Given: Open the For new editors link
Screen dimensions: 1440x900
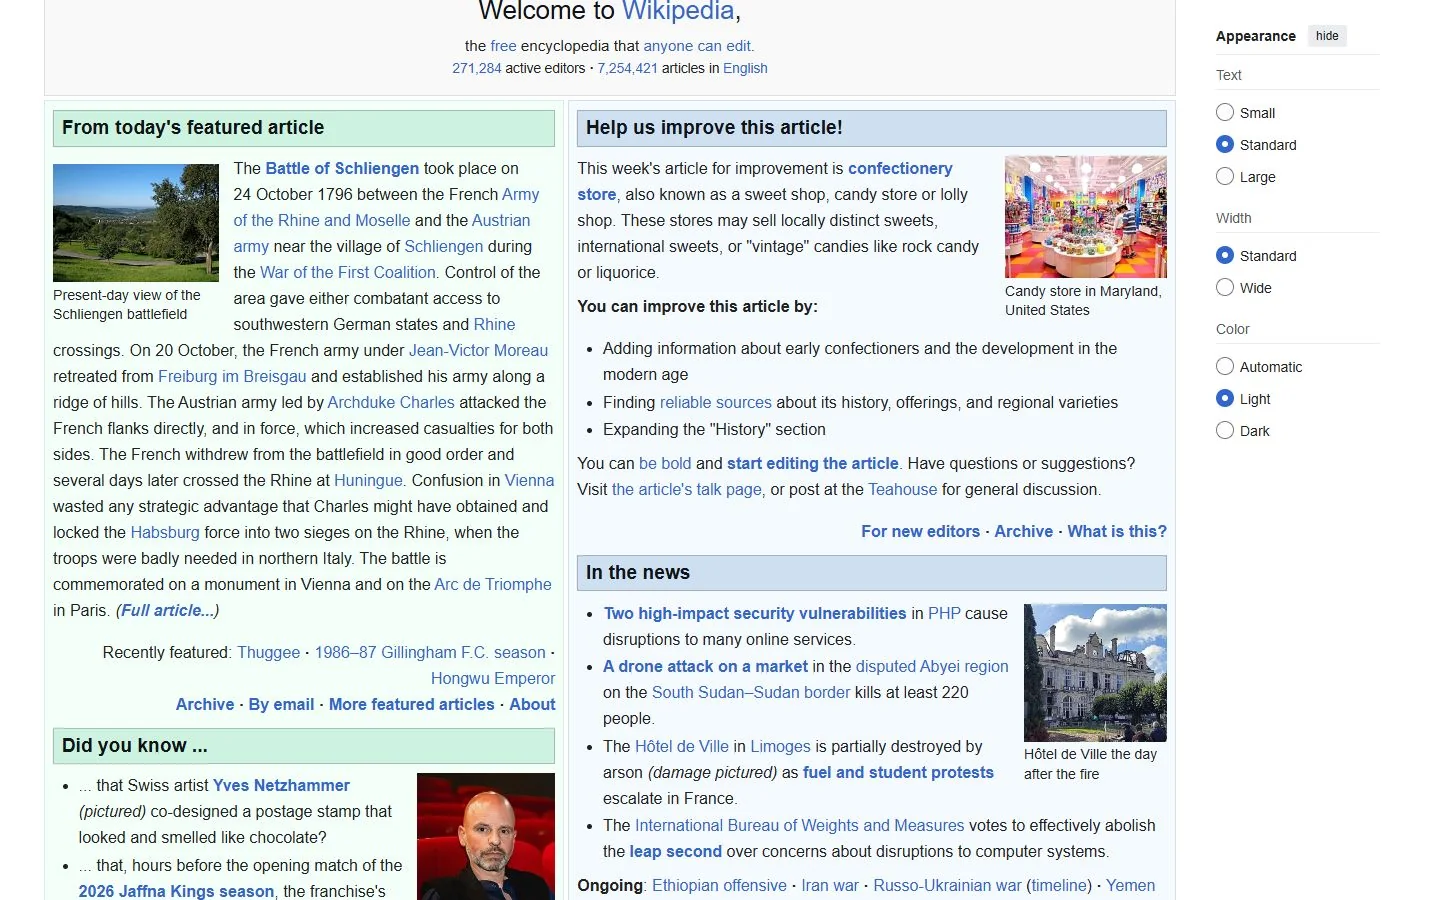Looking at the screenshot, I should pos(921,531).
